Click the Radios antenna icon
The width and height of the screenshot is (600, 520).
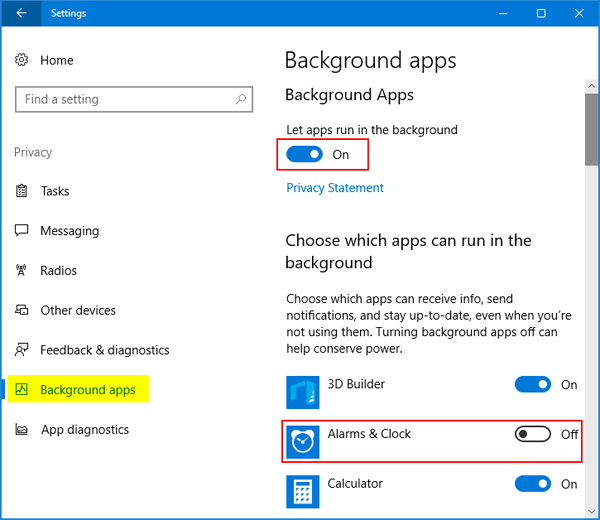[x=22, y=271]
